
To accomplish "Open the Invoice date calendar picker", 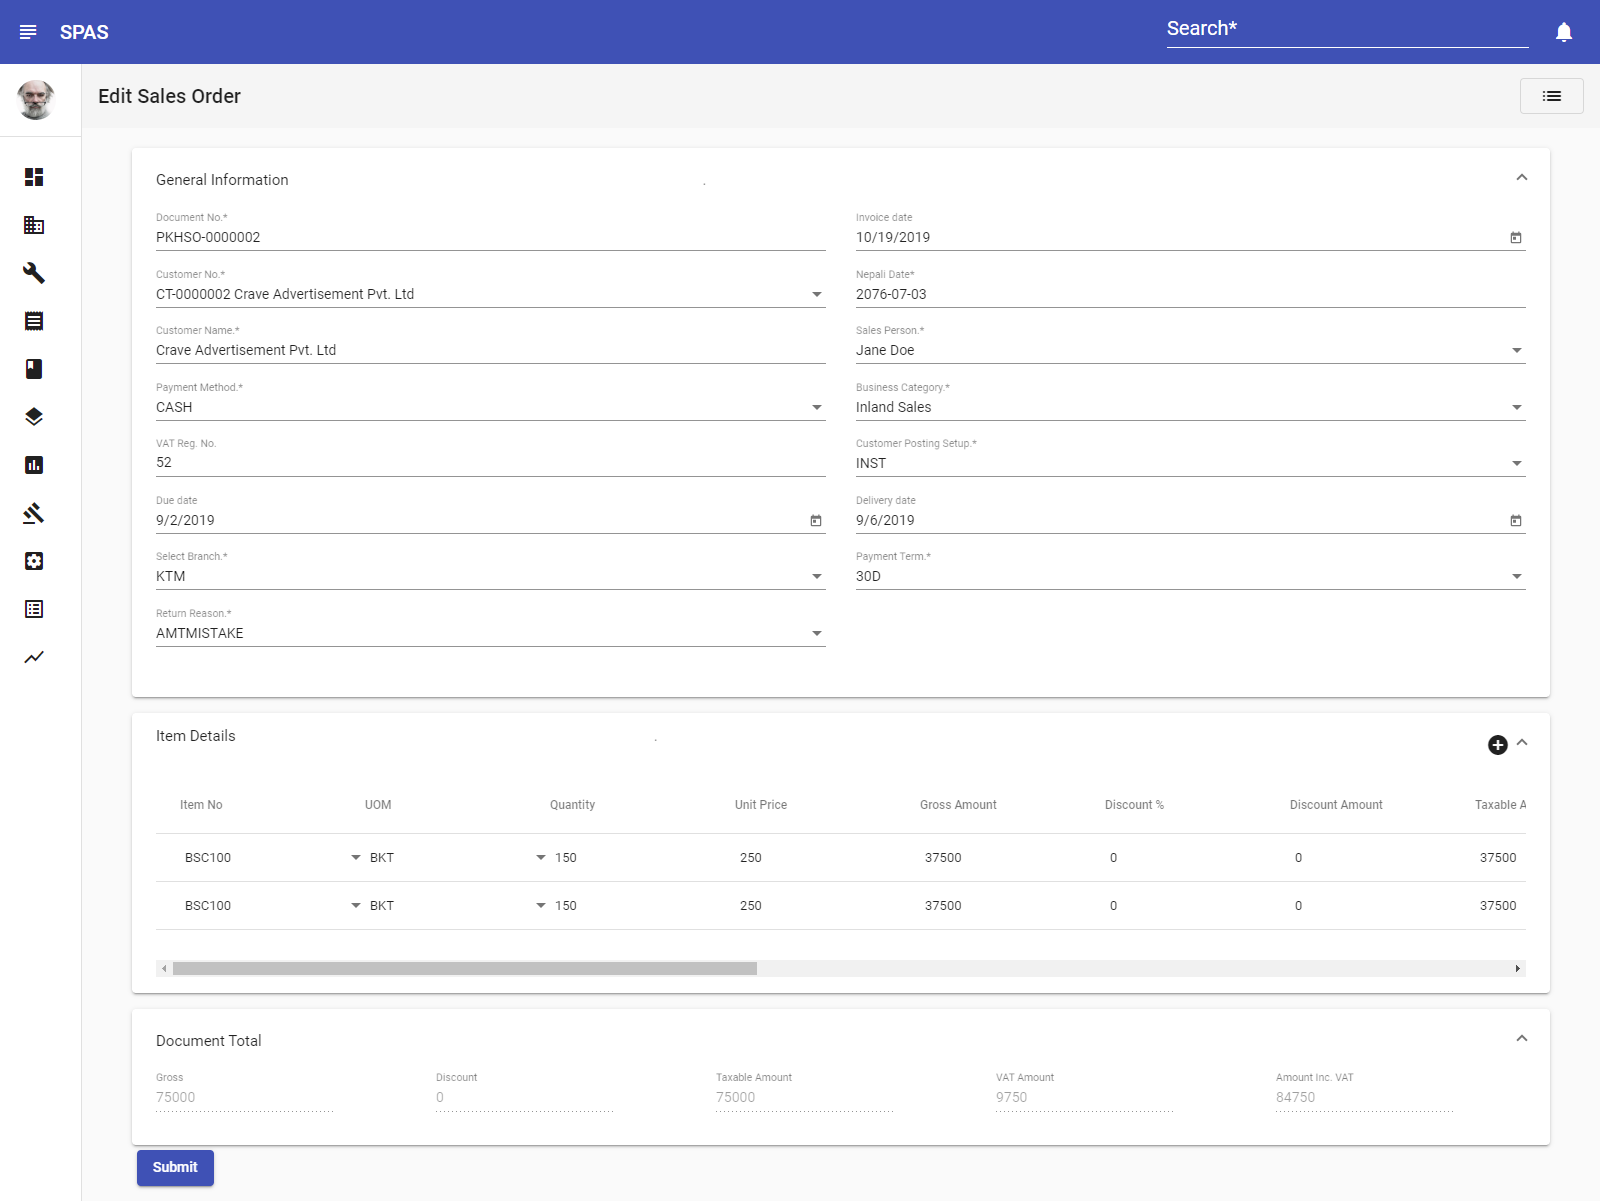I will point(1515,238).
